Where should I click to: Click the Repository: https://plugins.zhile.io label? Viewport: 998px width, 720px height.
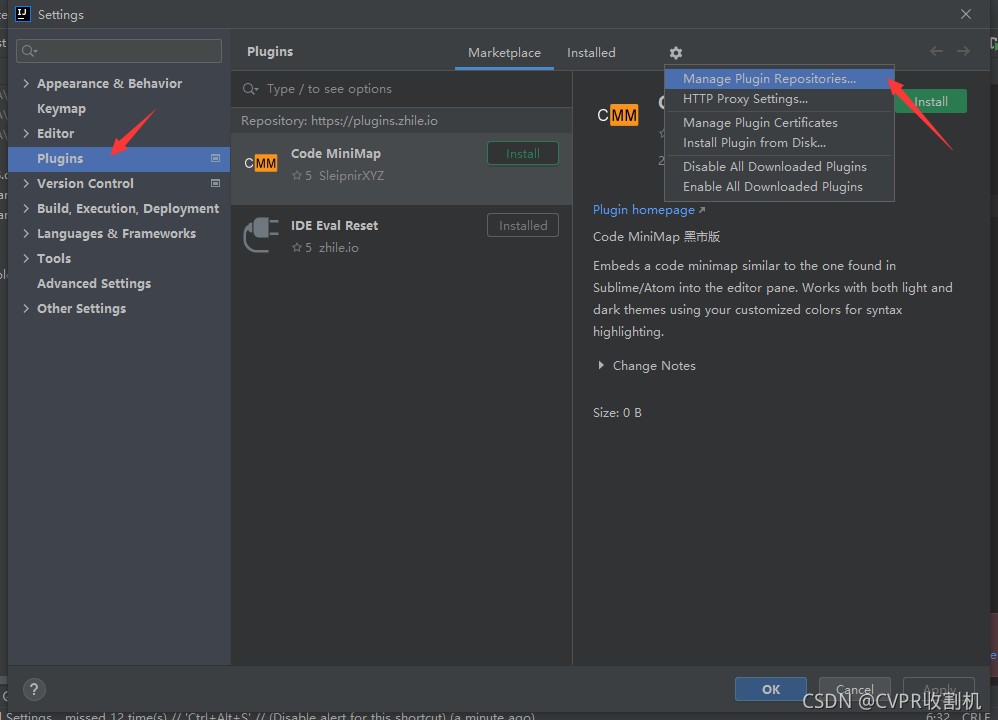click(339, 120)
